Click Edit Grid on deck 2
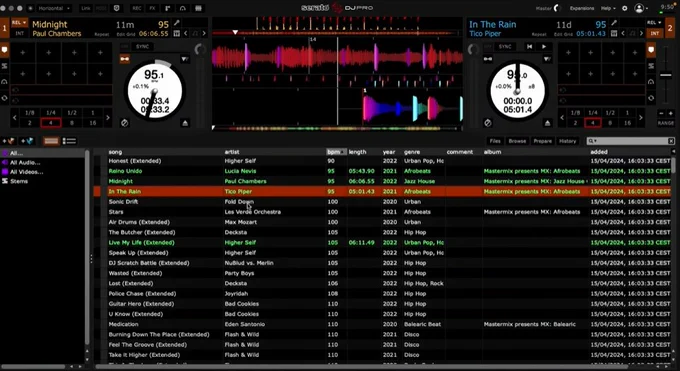The height and width of the screenshot is (371, 680). click(563, 34)
